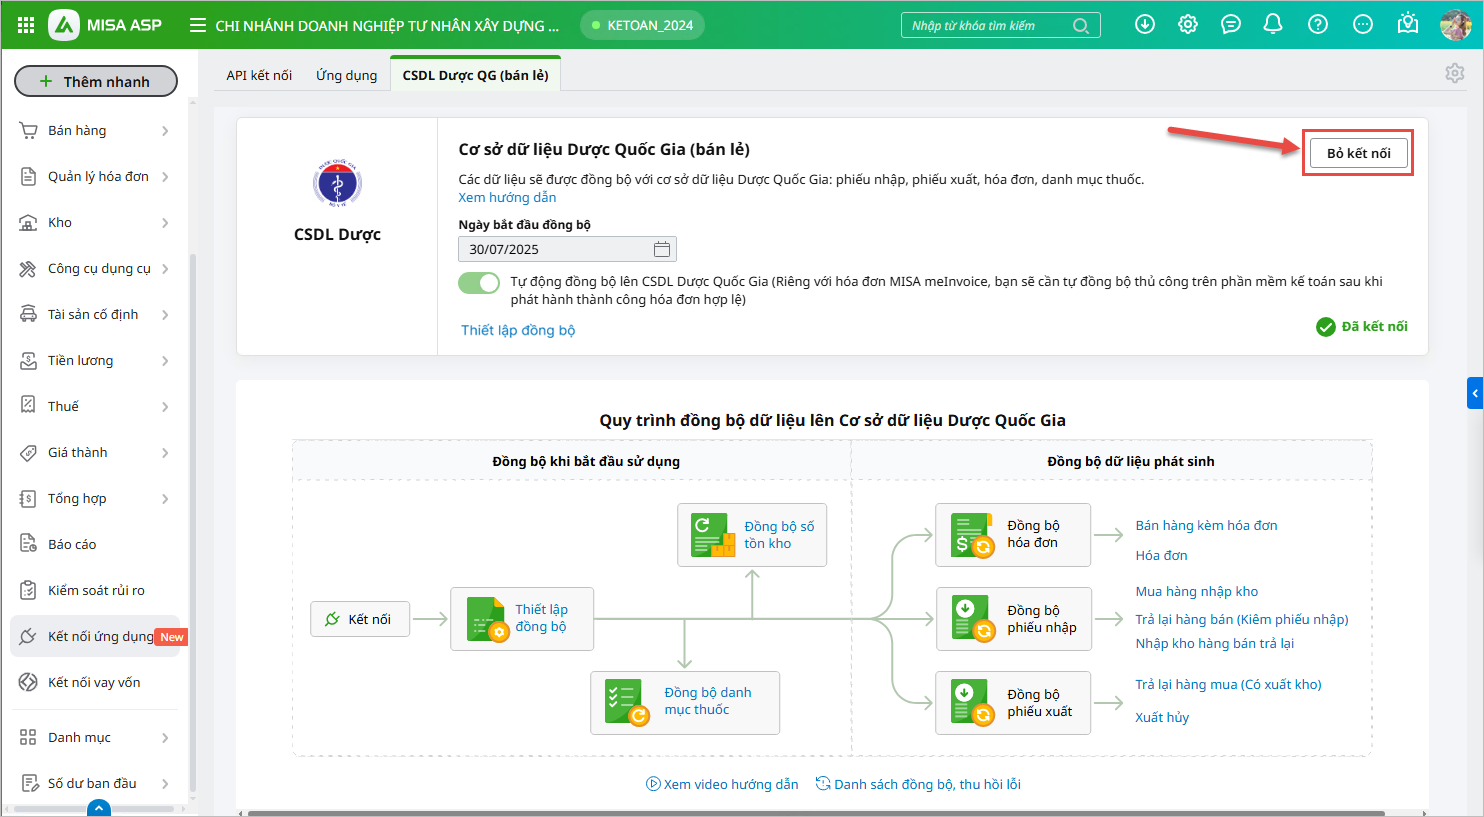The height and width of the screenshot is (817, 1484).
Task: Click the Đồng bộ số tồn kho step
Action: click(x=752, y=535)
